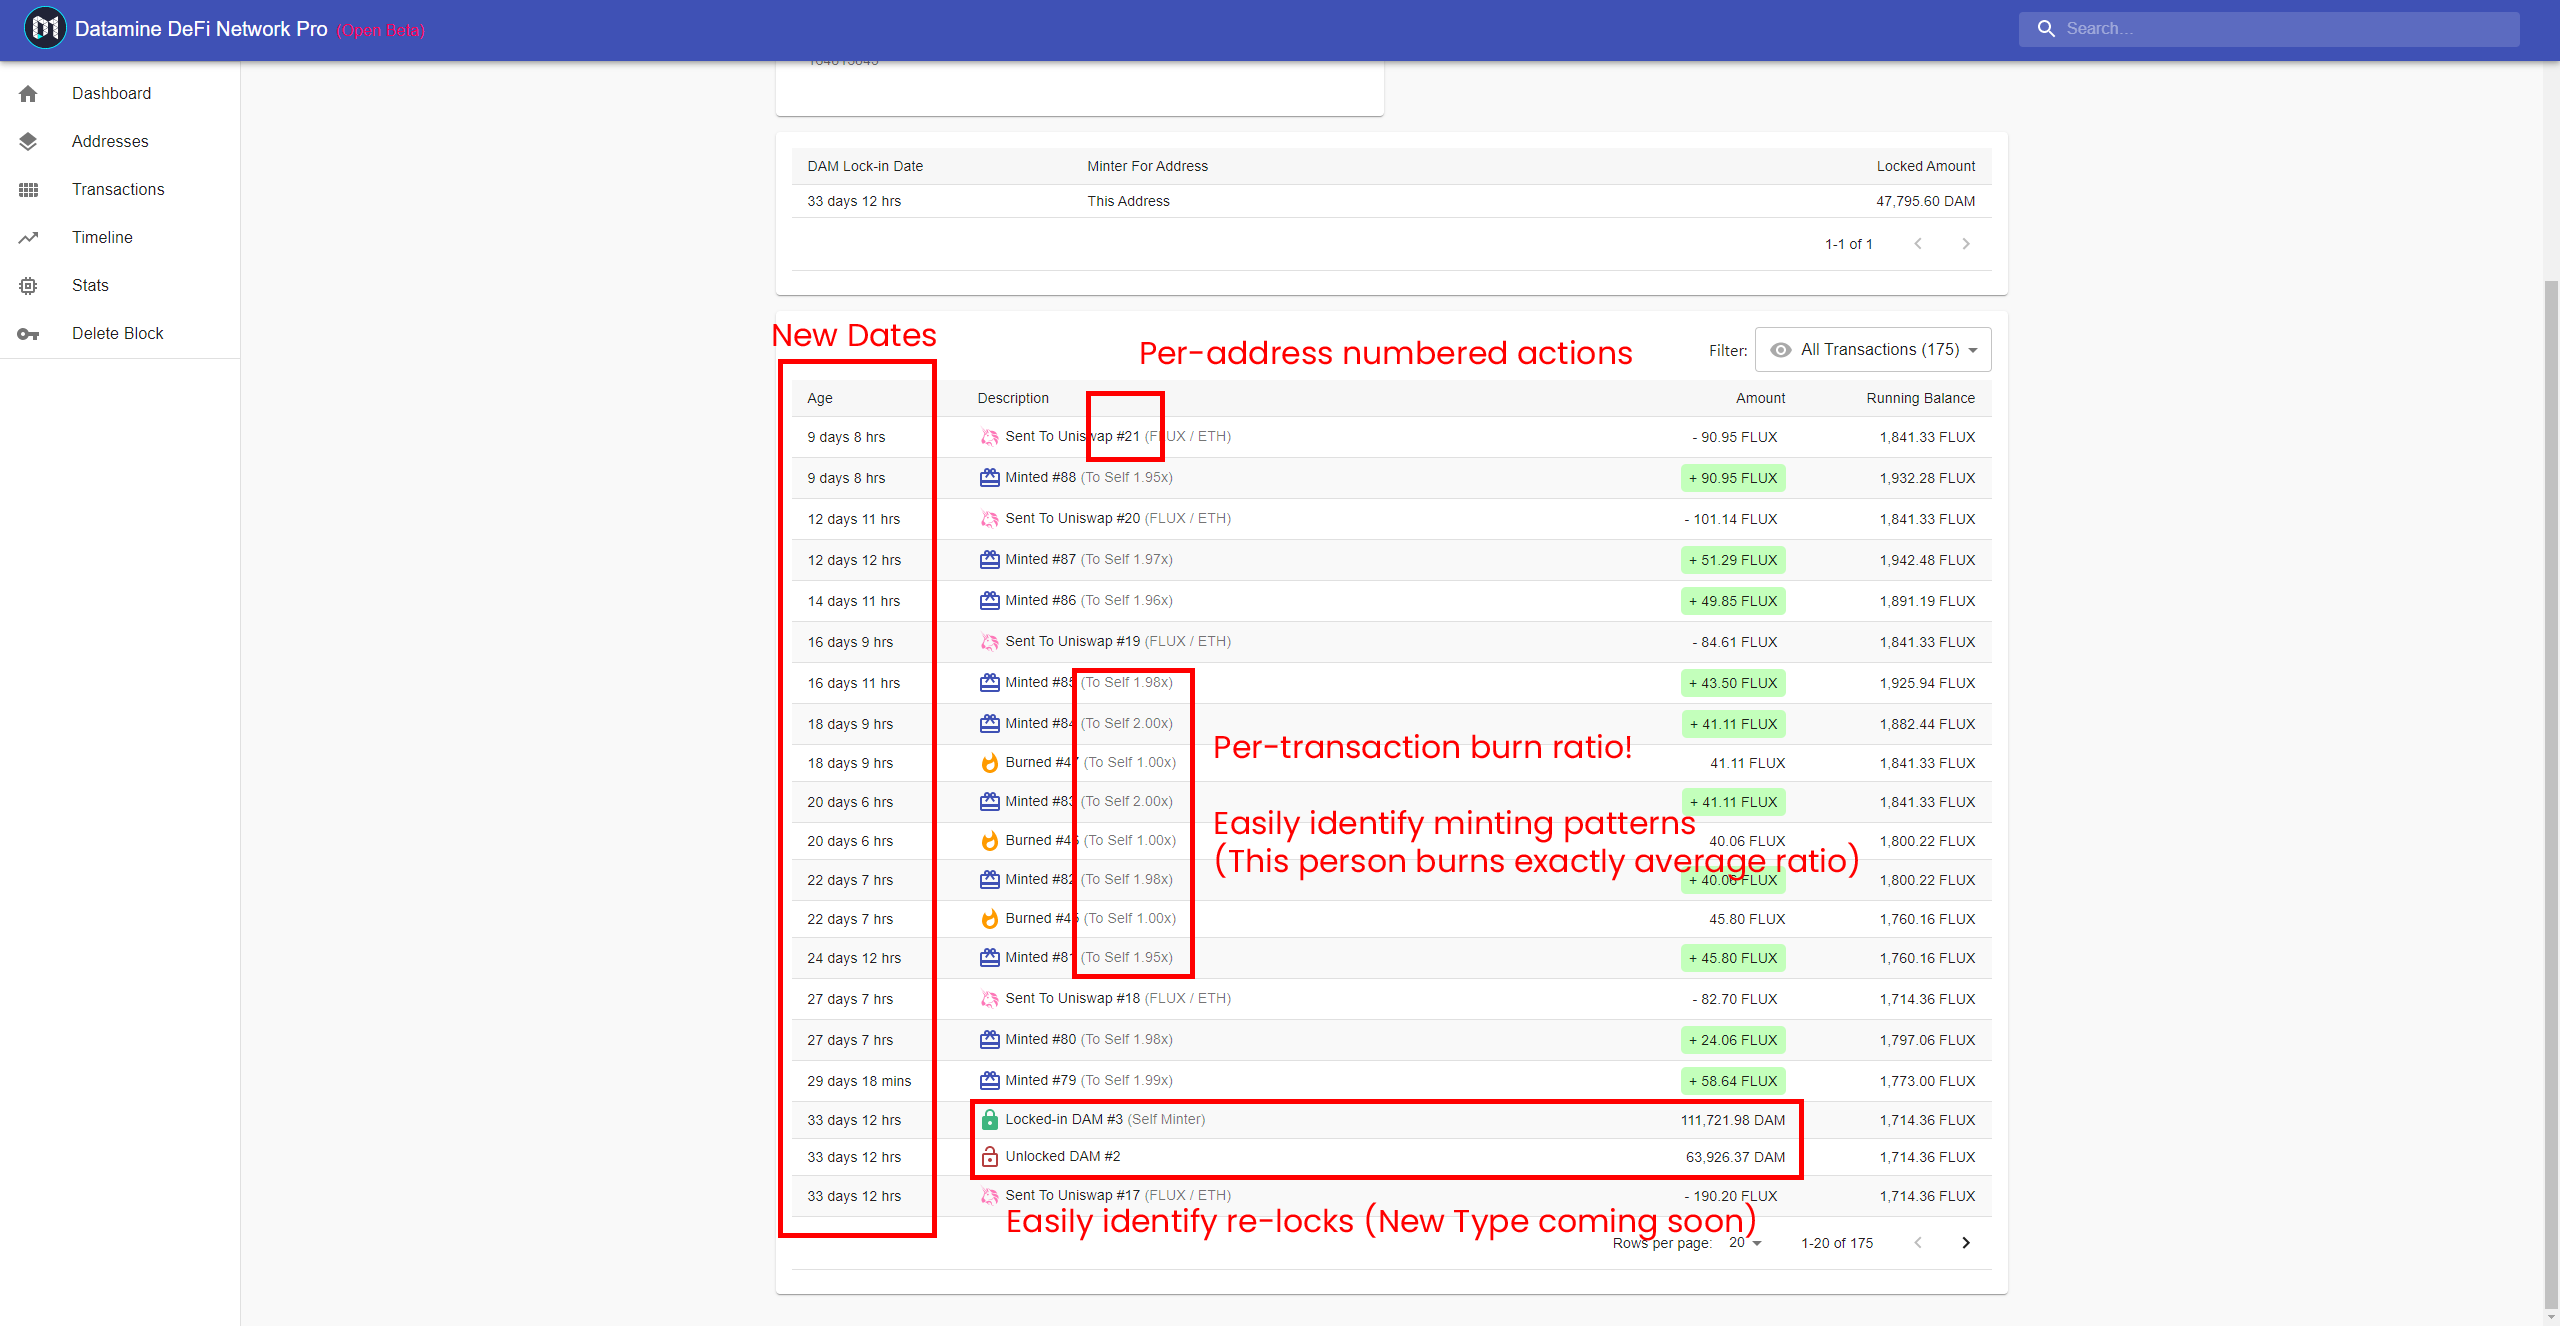Click the open lock icon for Unlocked DAM #2
The width and height of the screenshot is (2560, 1326).
[989, 1157]
